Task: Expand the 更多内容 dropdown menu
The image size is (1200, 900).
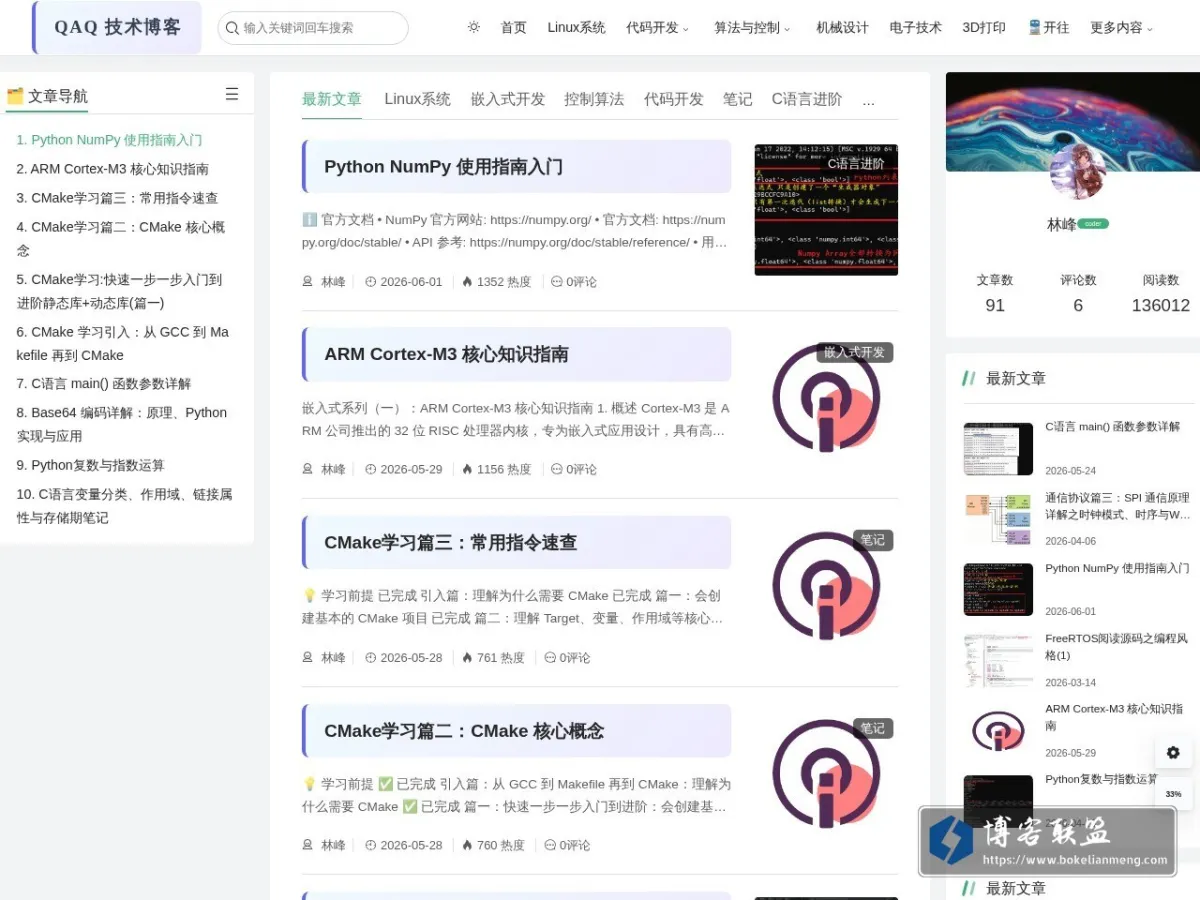Action: pyautogui.click(x=1121, y=27)
